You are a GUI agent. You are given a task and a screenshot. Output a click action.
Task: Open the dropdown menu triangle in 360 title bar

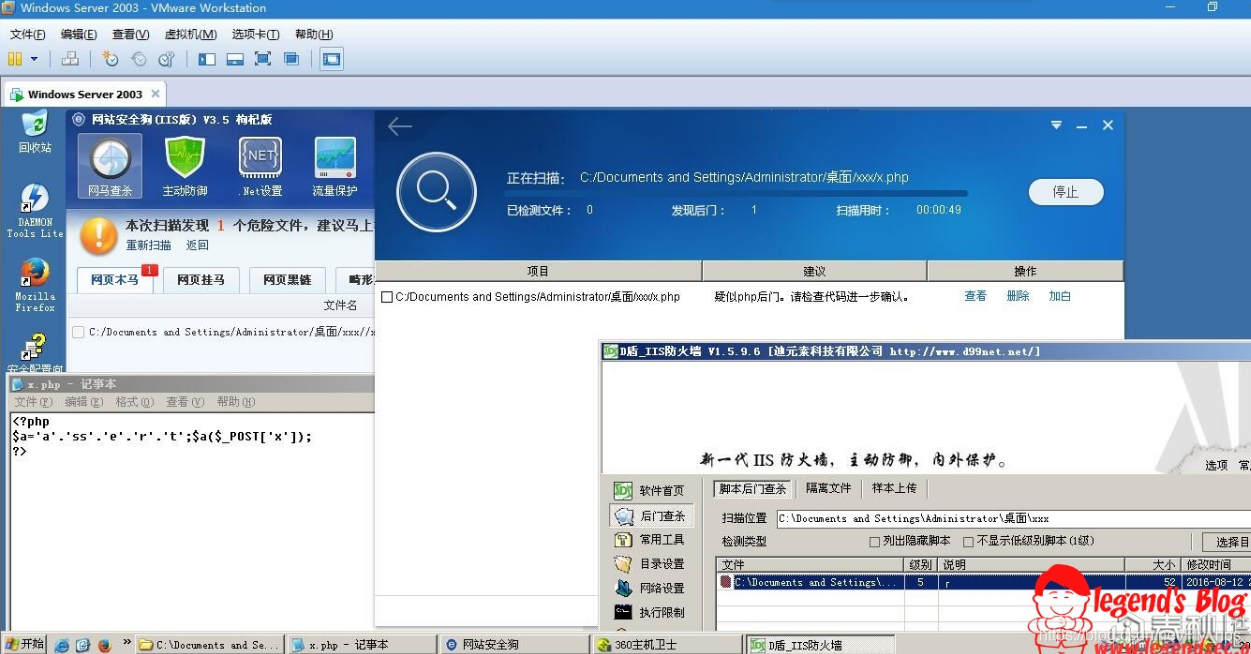(1056, 126)
